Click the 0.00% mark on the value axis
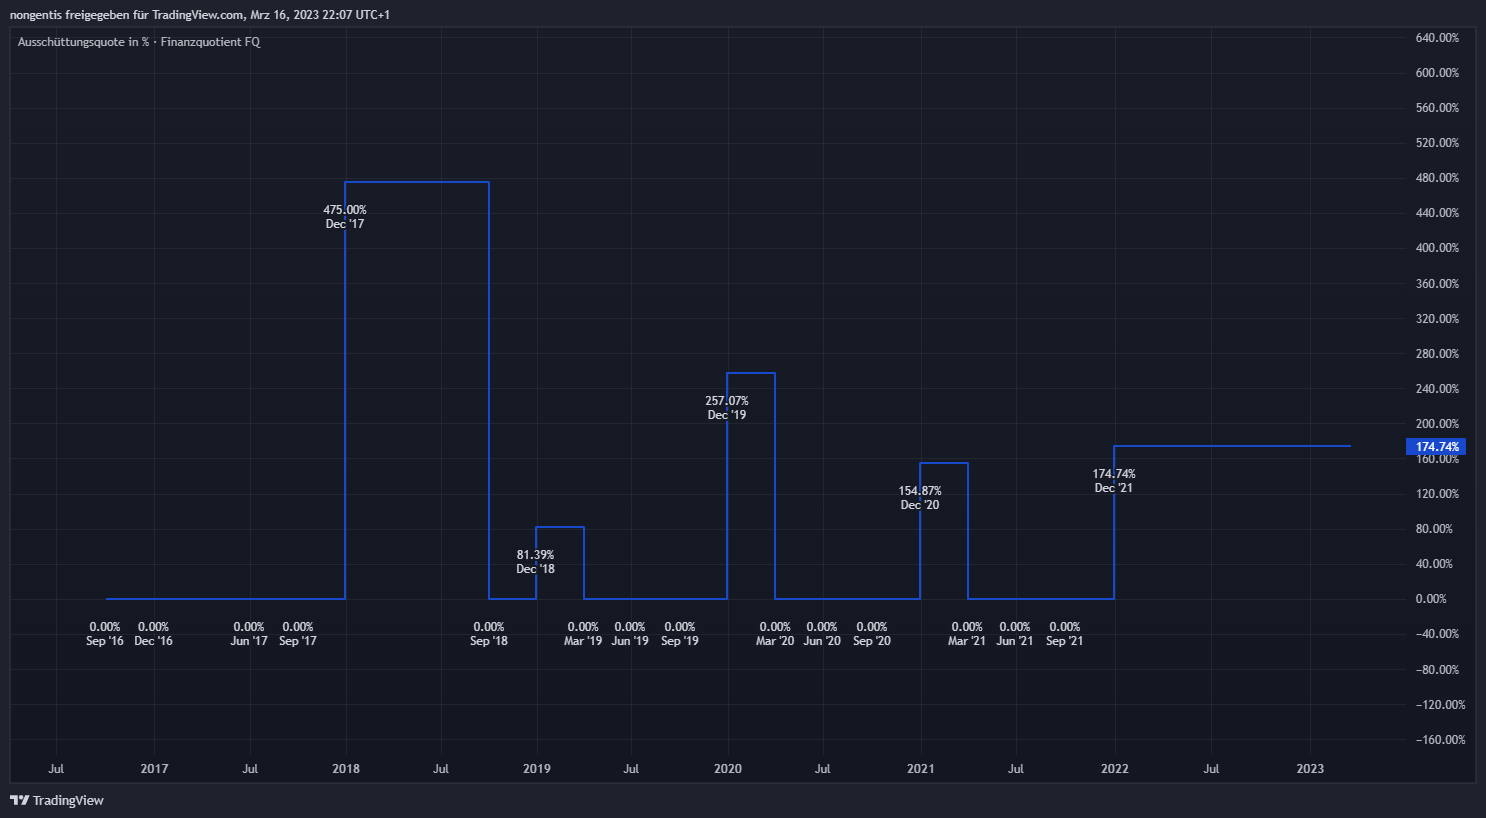This screenshot has width=1486, height=818. click(x=1431, y=599)
